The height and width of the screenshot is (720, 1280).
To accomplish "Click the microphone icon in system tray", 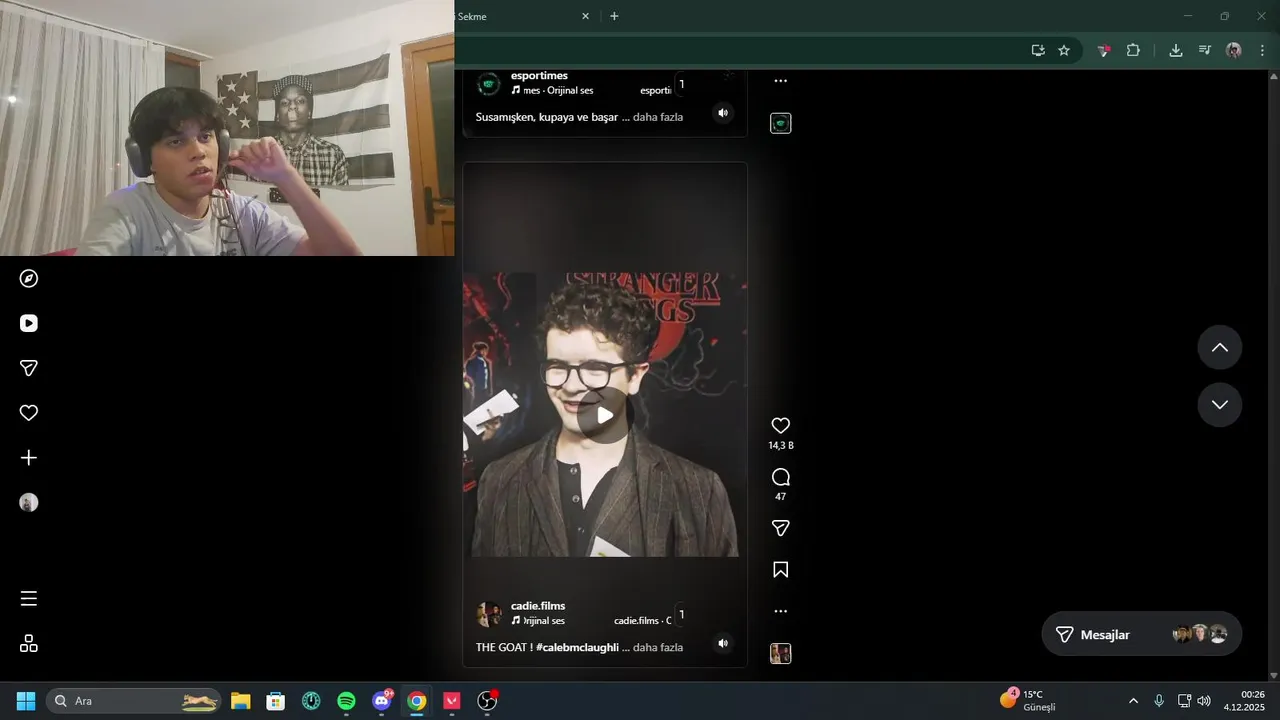I will 1159,701.
